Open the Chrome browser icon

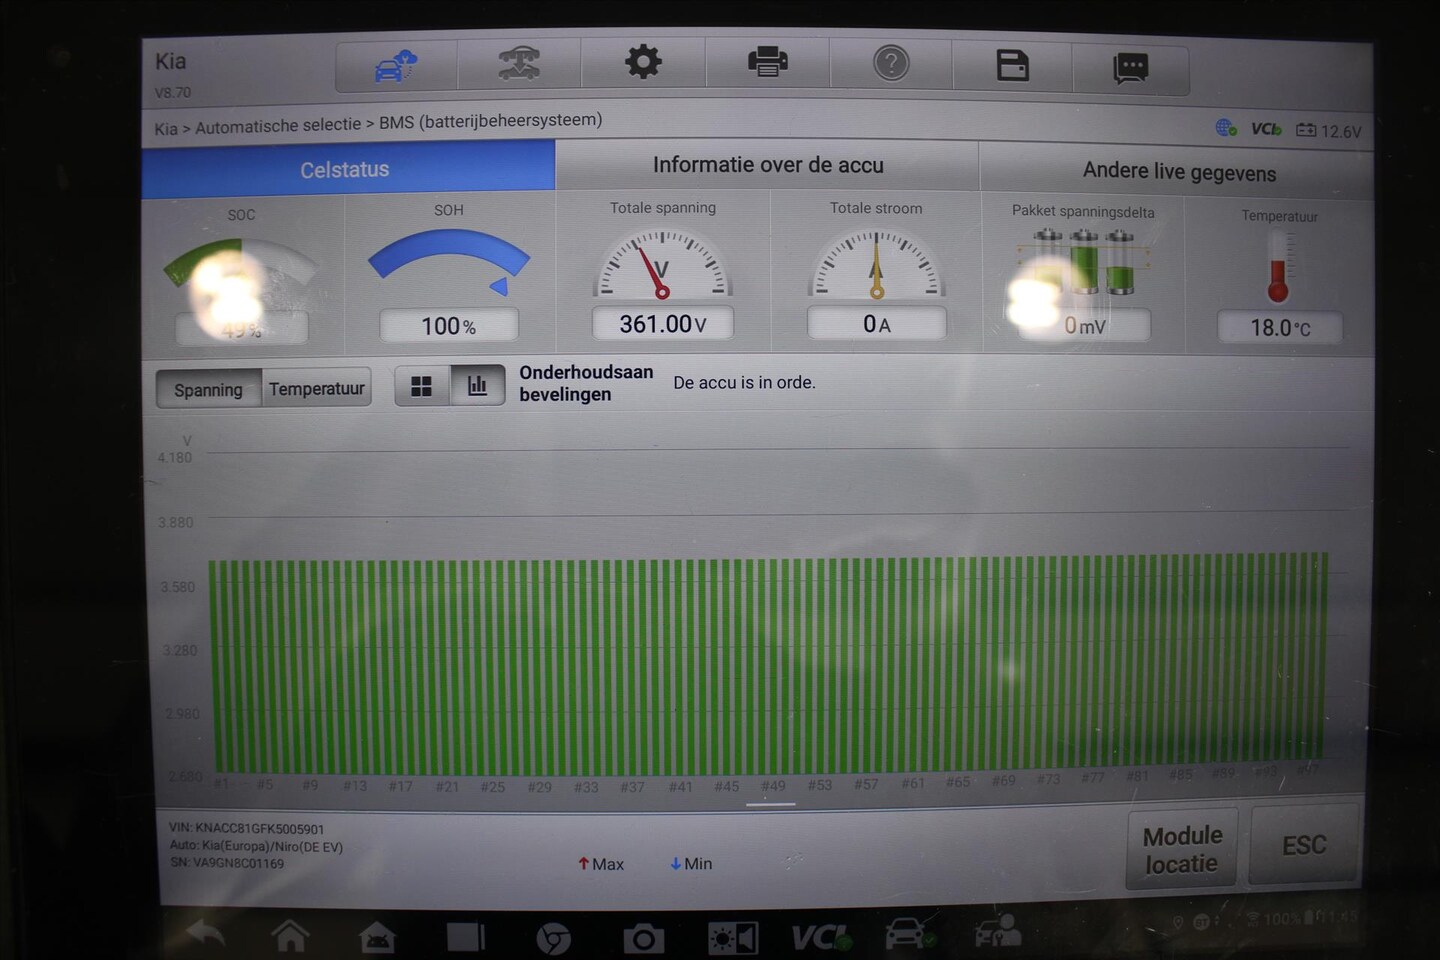pos(553,938)
